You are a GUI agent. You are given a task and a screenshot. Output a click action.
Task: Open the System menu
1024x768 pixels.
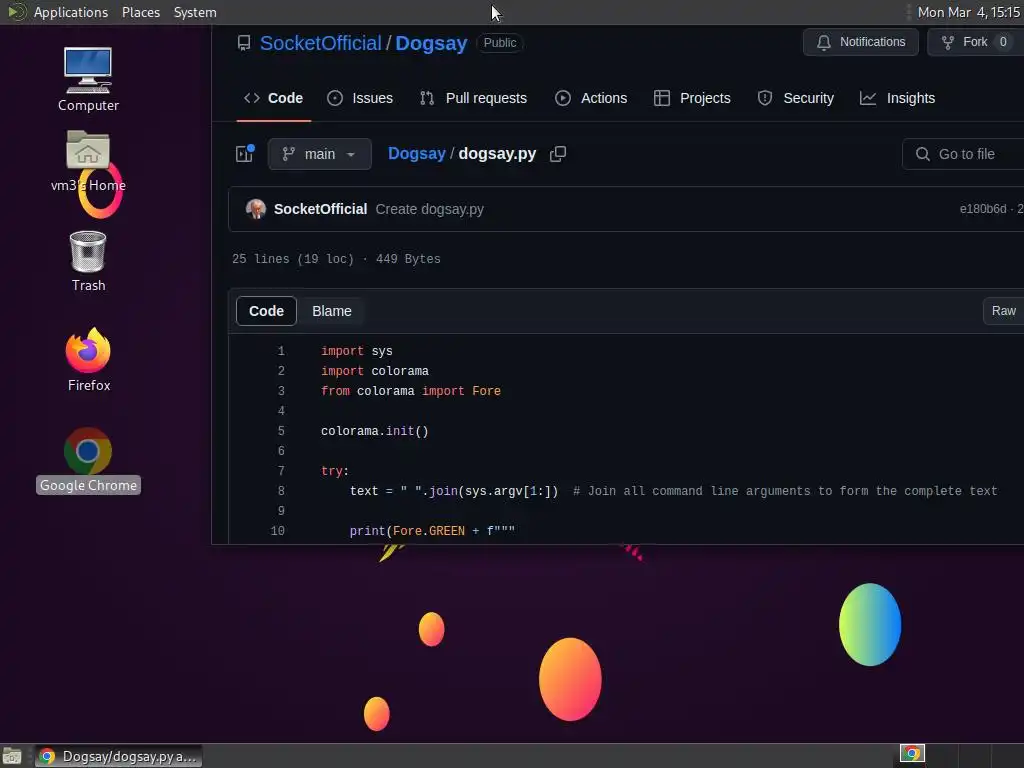point(195,12)
